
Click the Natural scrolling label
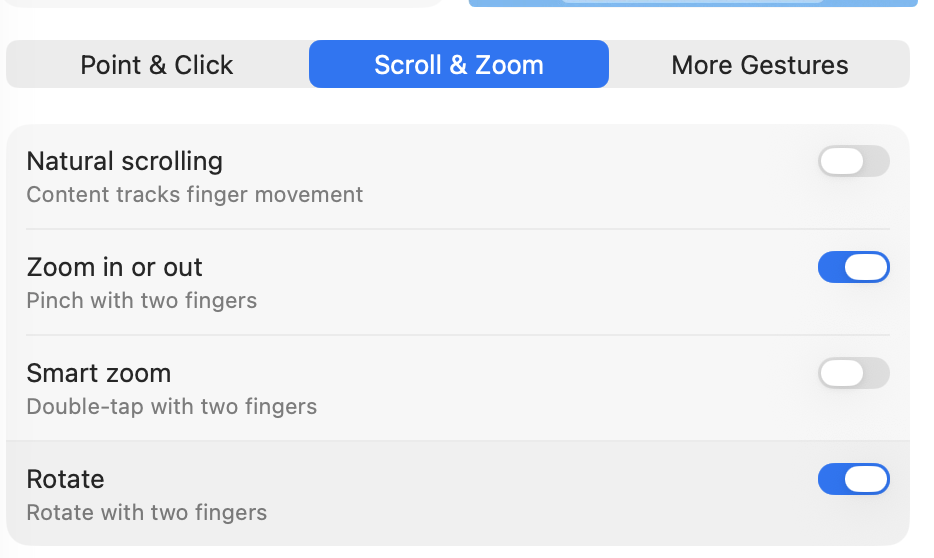(x=124, y=161)
